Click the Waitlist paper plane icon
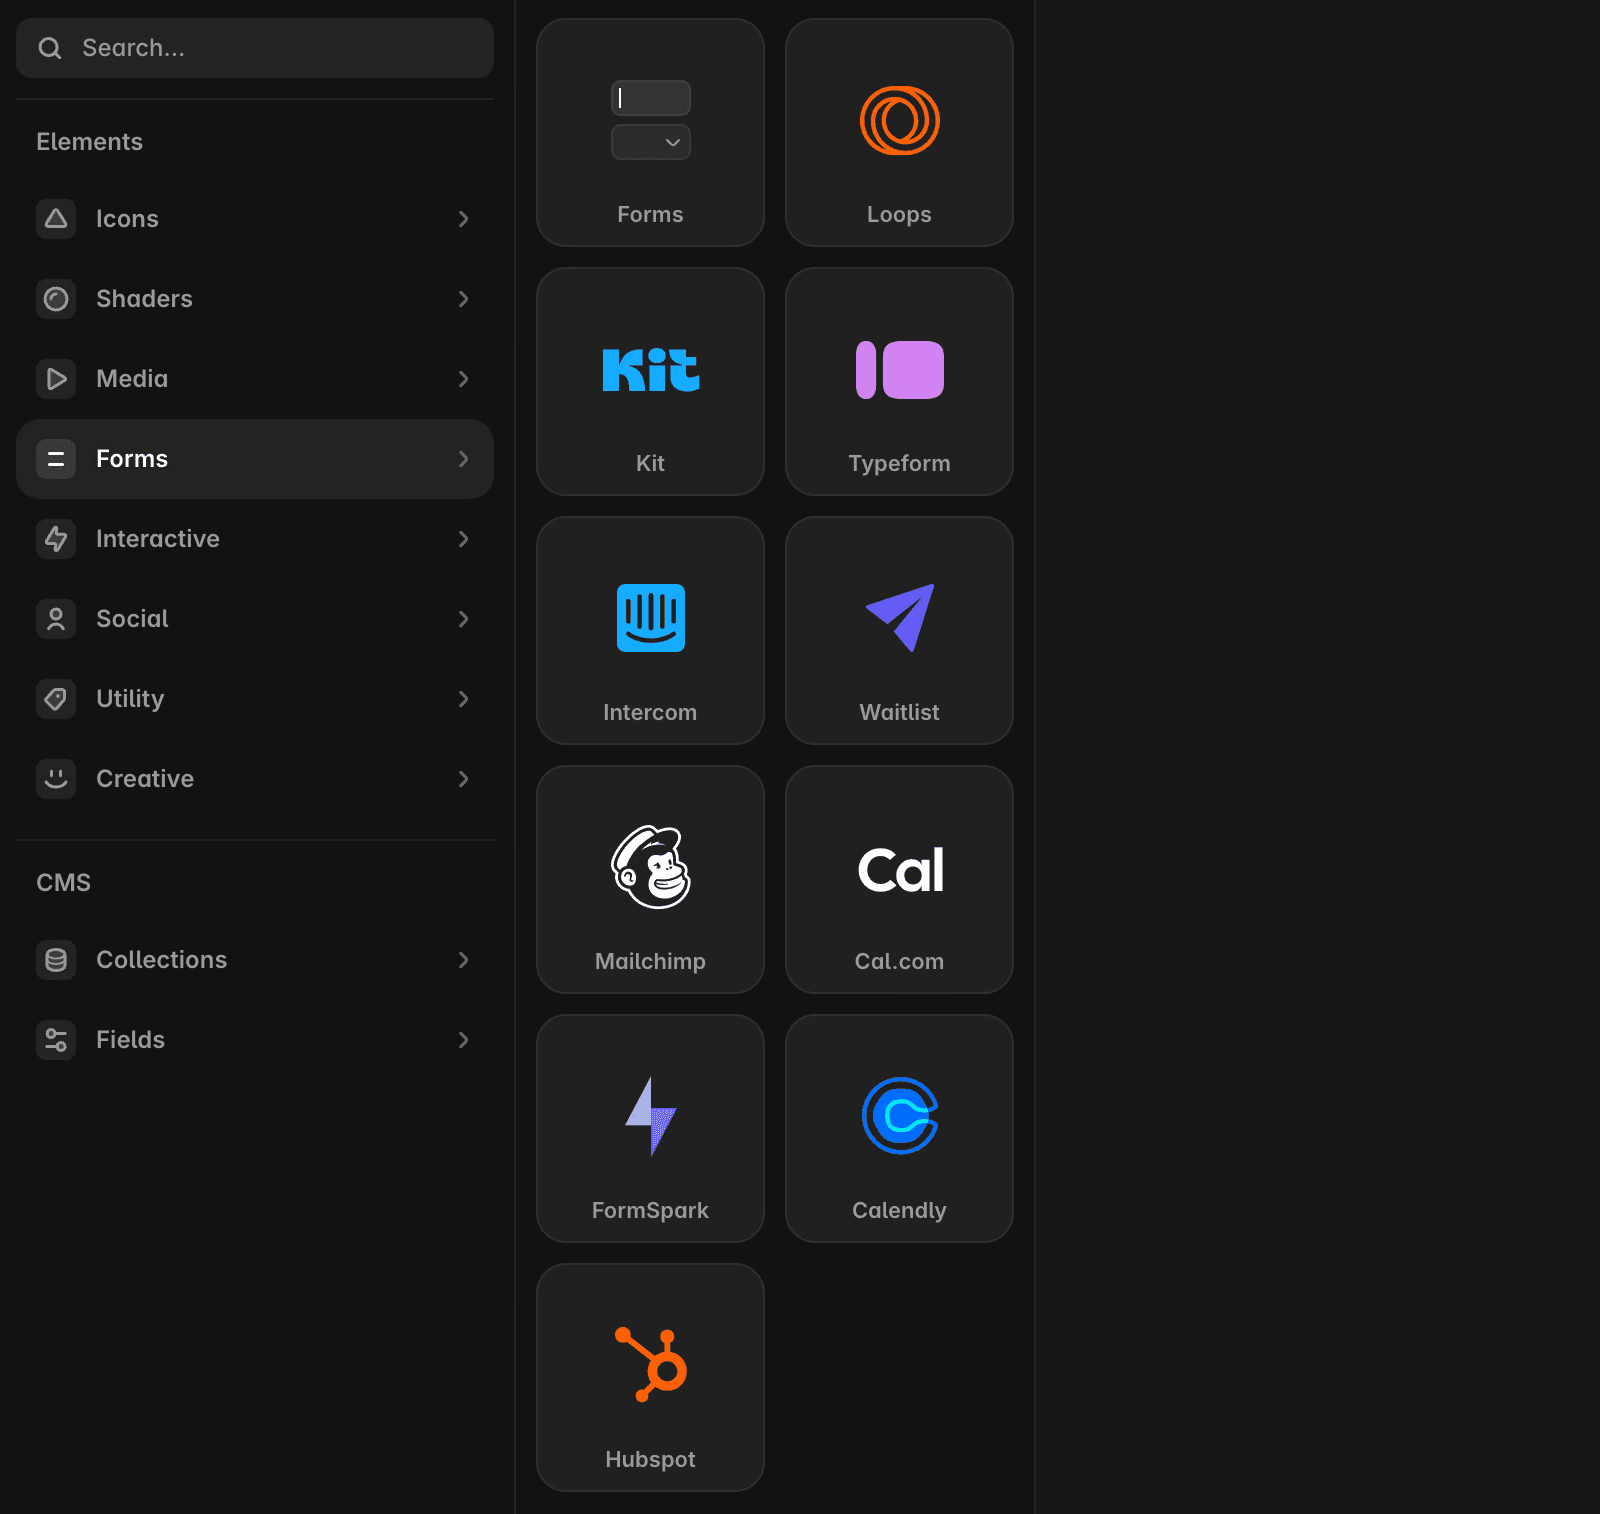 [900, 618]
